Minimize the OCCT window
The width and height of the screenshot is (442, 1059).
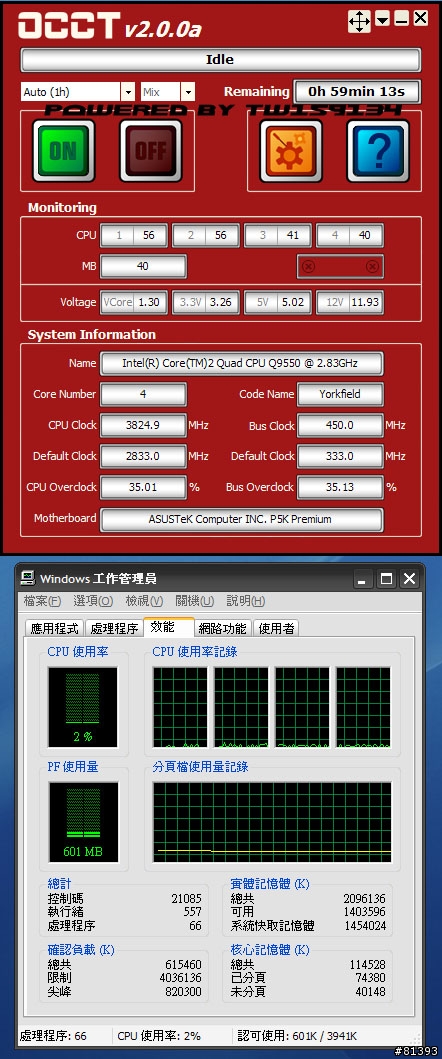(401, 20)
